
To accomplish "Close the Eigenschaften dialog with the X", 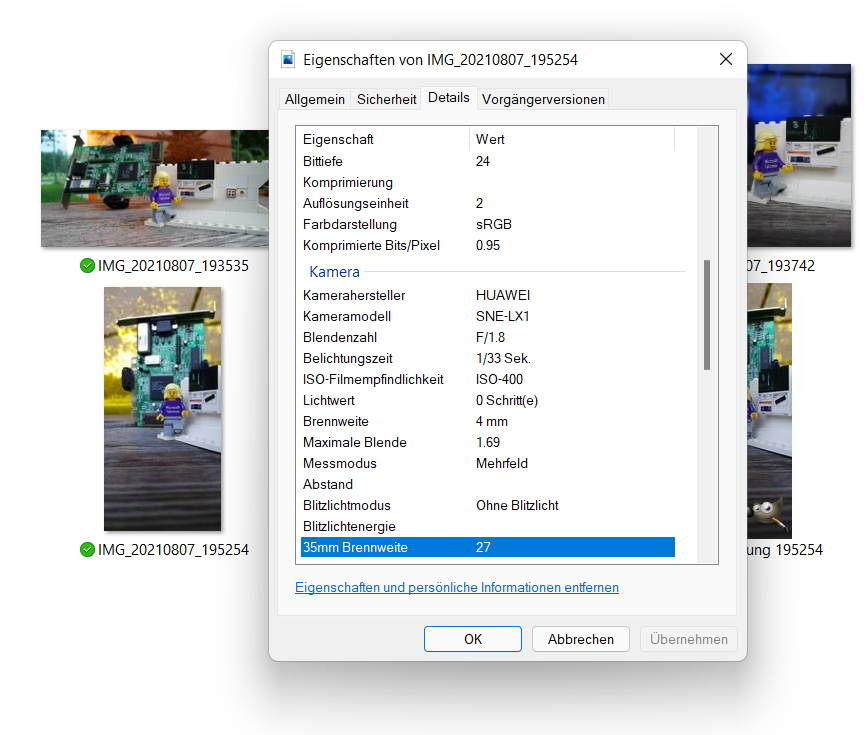I will (726, 59).
